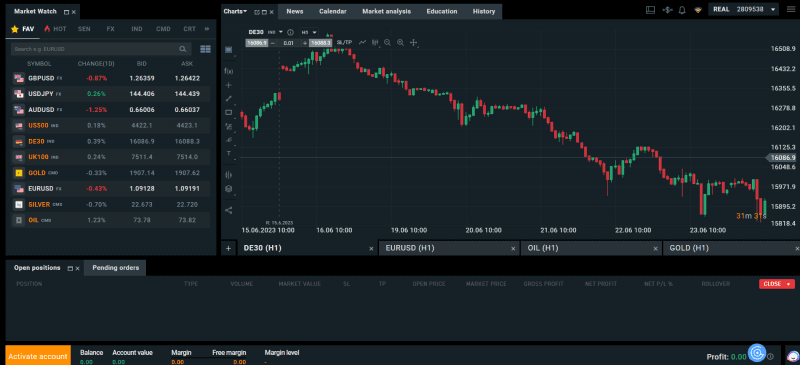
Task: Zoom out the chart with minus magnifier
Action: [x=388, y=43]
